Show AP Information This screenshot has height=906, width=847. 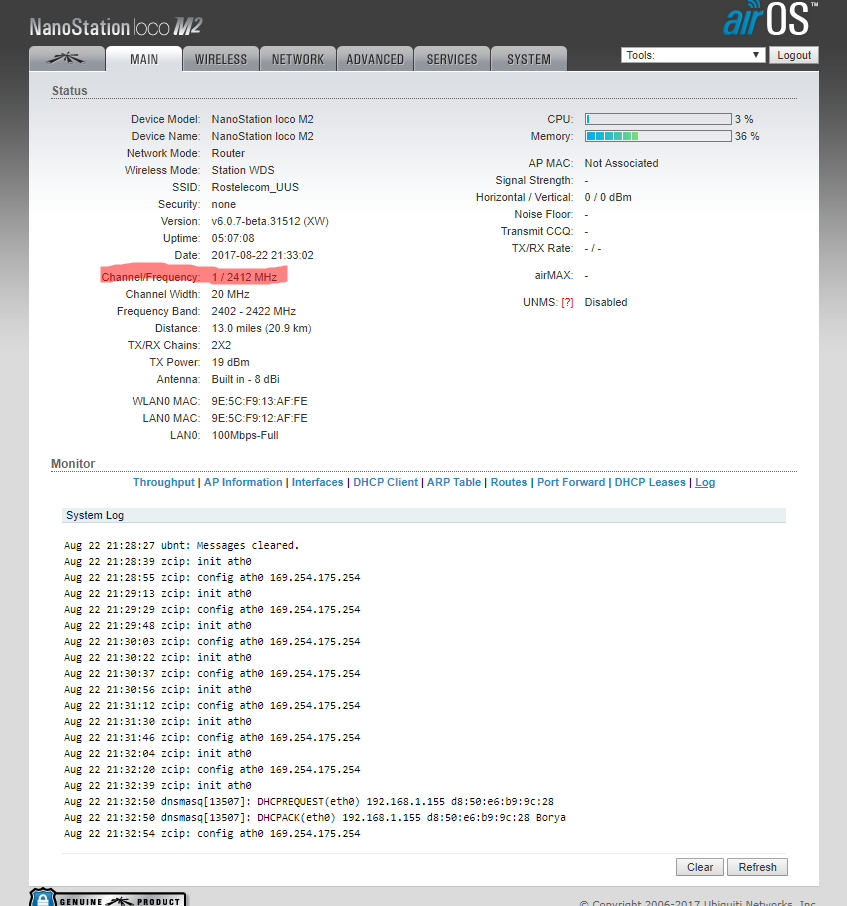coord(243,482)
